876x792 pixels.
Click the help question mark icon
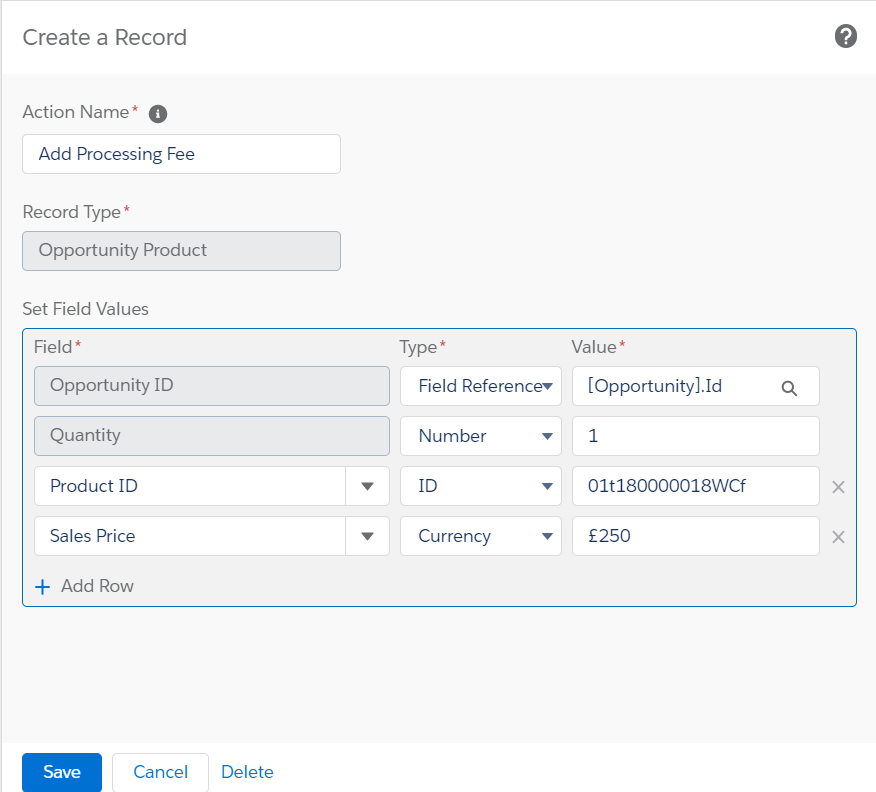tap(845, 37)
